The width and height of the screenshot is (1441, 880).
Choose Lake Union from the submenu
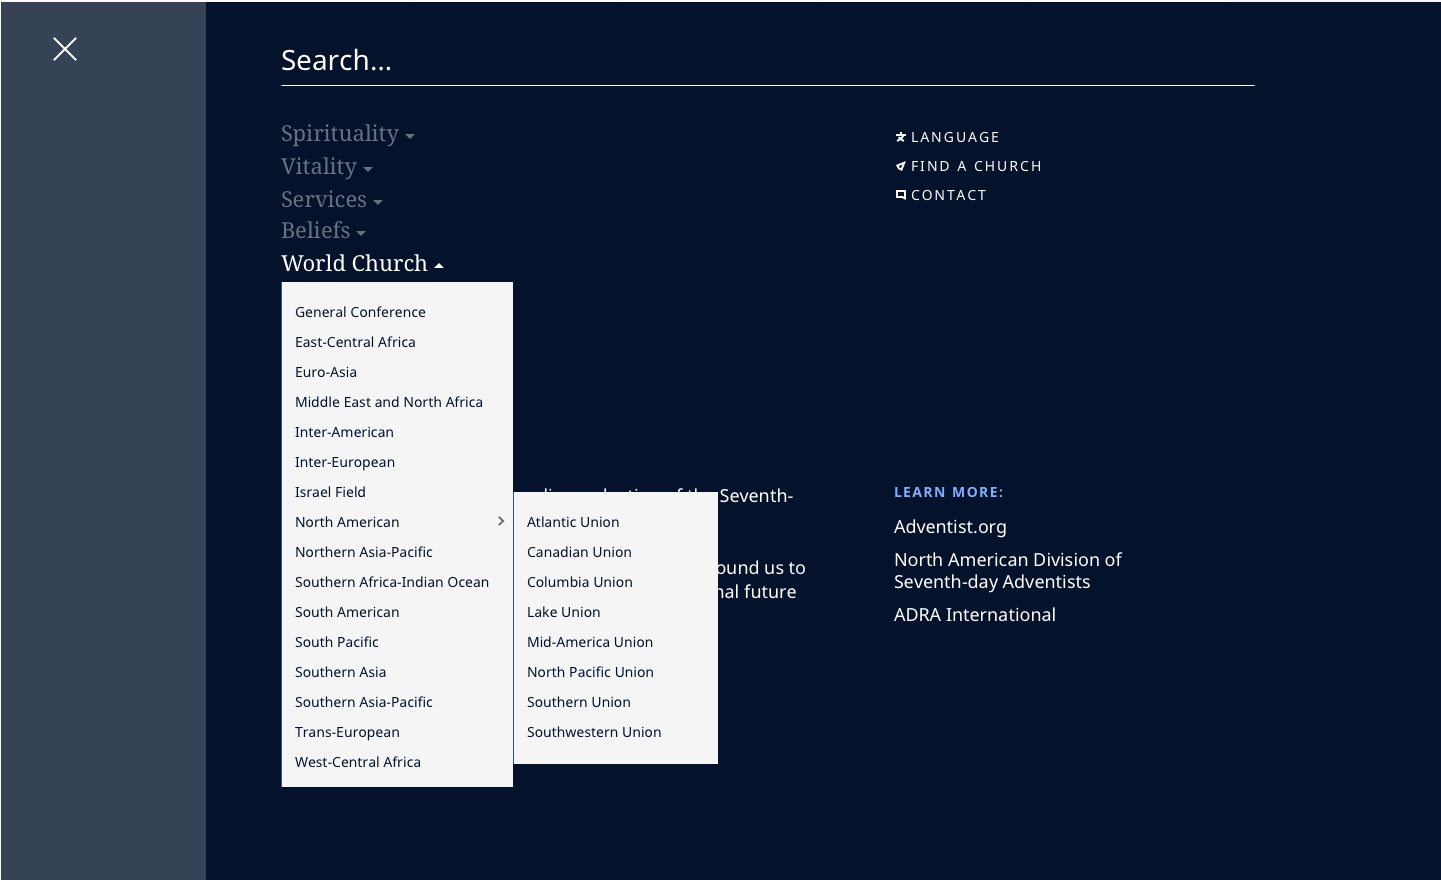(563, 612)
